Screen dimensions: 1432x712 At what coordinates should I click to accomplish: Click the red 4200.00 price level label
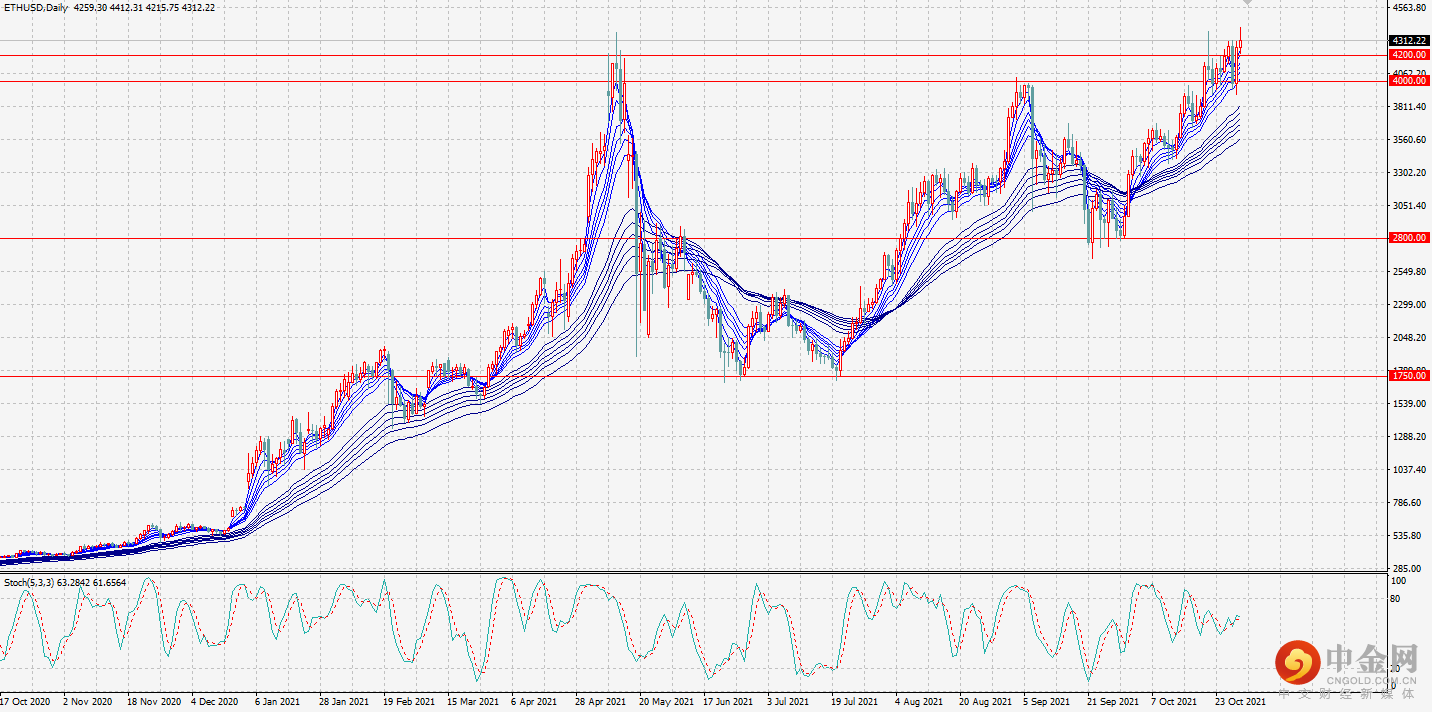pos(1408,55)
